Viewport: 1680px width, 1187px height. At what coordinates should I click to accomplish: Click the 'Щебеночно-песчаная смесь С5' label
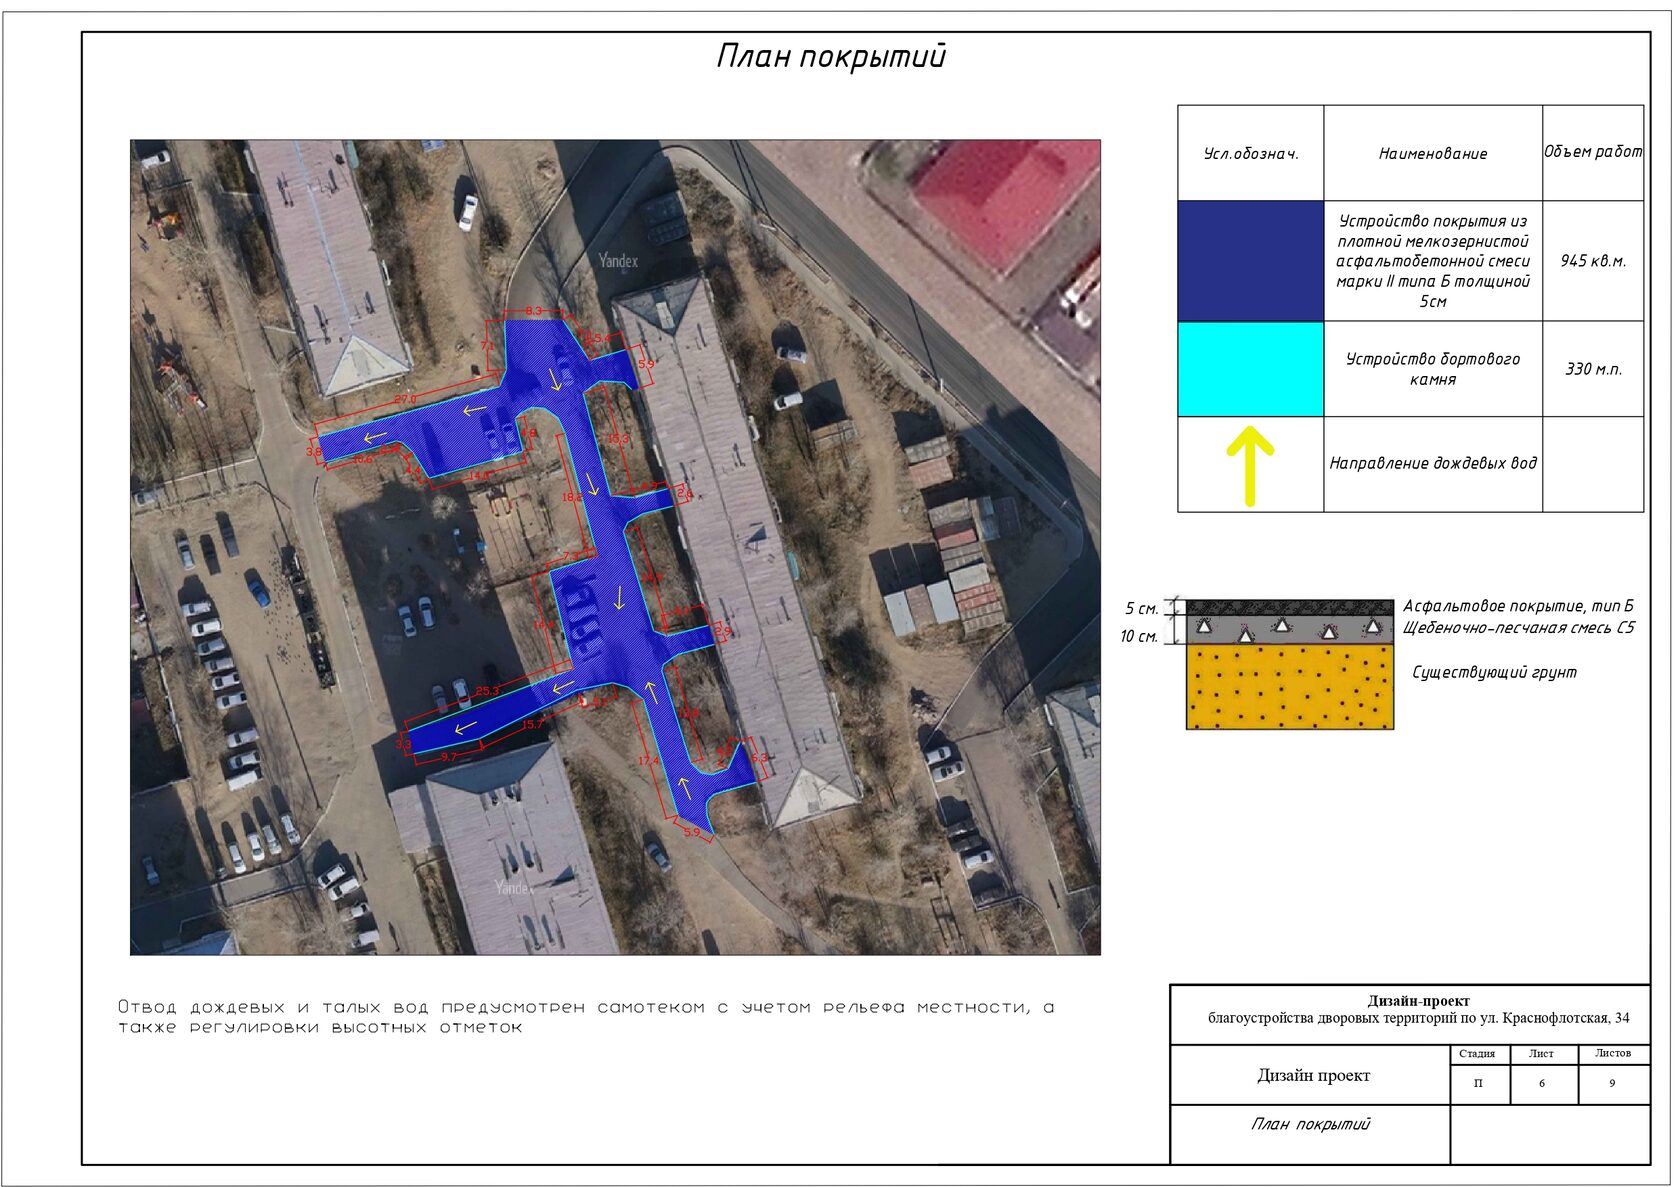tap(1519, 628)
